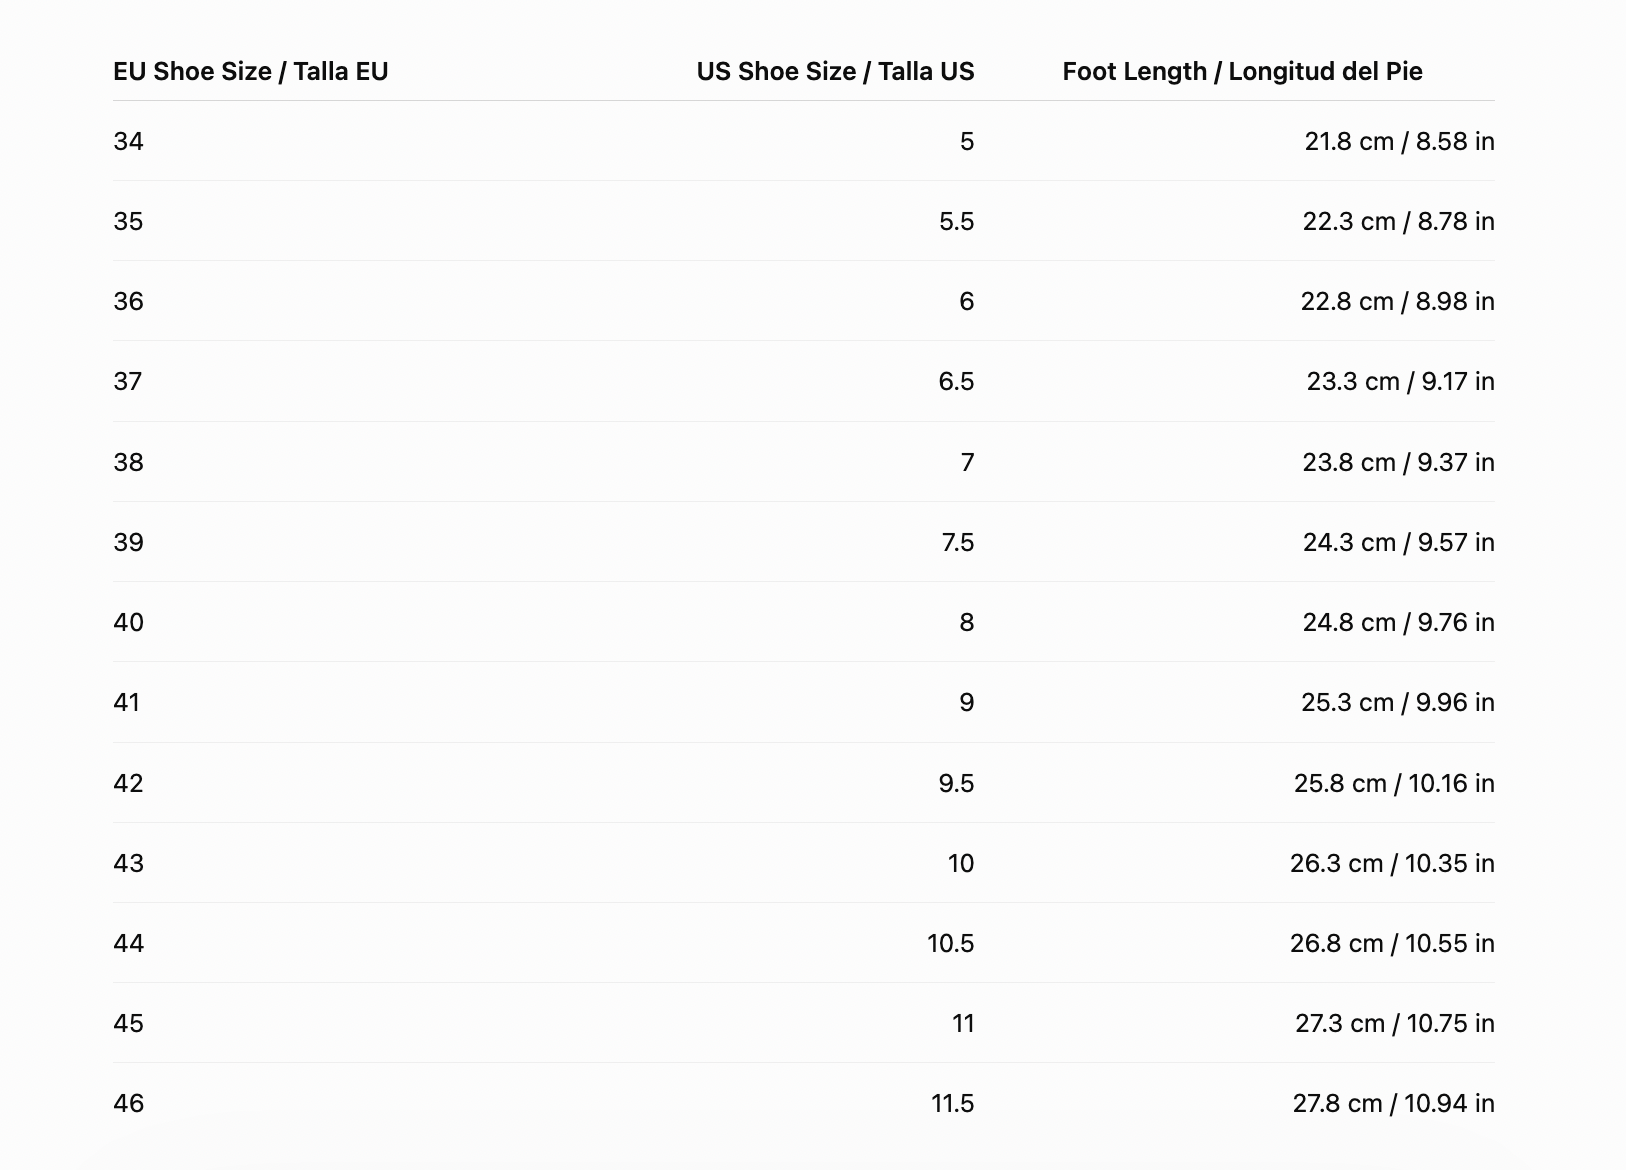Select EU size 40 cell
Image resolution: width=1626 pixels, height=1170 pixels.
click(x=128, y=622)
